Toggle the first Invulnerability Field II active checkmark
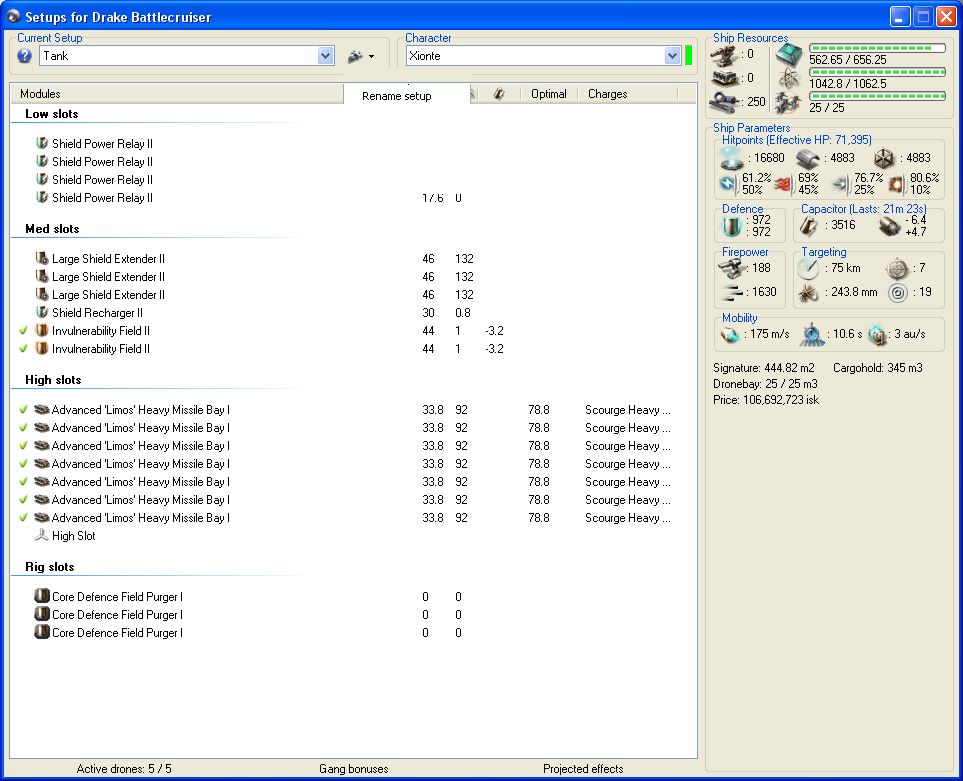Viewport: 963px width, 781px height. pyautogui.click(x=23, y=330)
